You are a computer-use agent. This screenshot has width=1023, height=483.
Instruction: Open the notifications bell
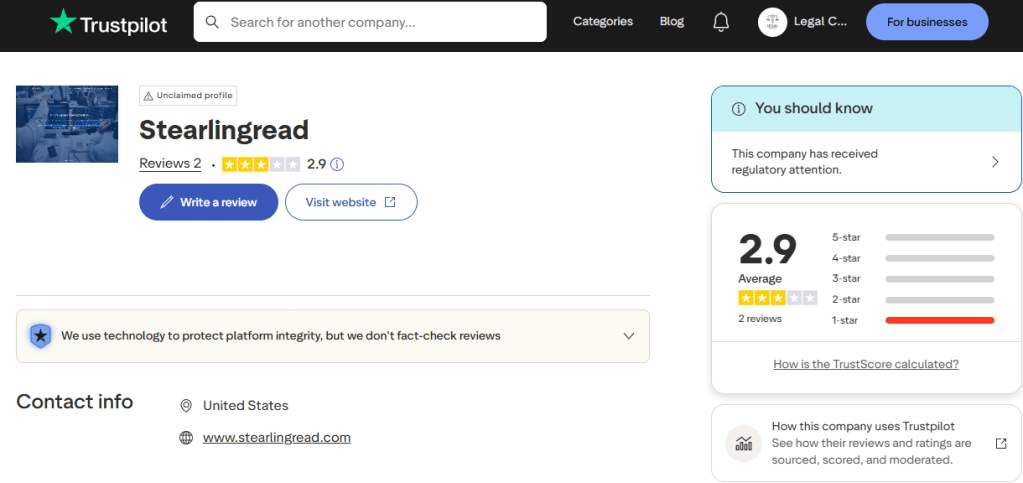point(721,22)
